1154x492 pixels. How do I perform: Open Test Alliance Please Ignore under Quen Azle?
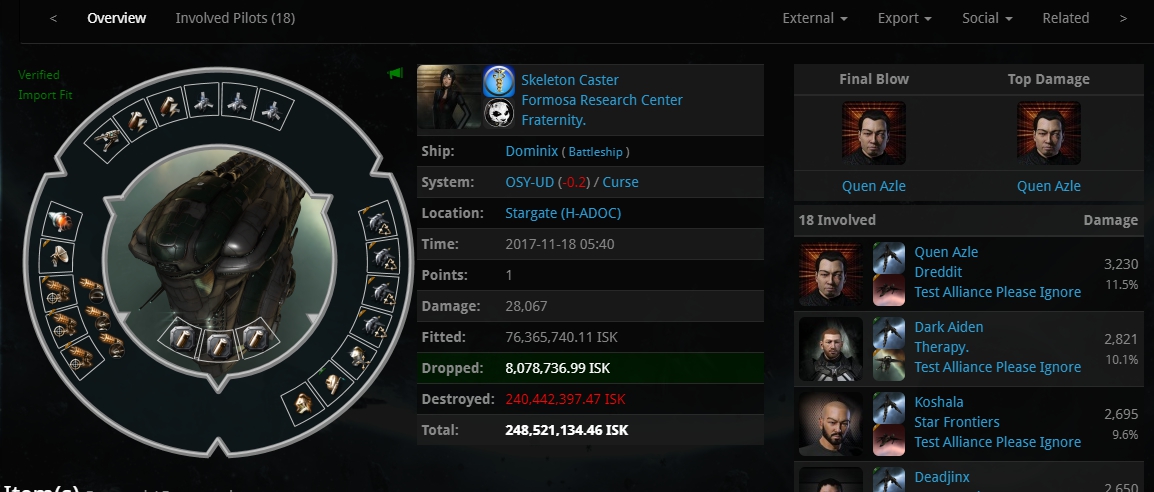997,292
